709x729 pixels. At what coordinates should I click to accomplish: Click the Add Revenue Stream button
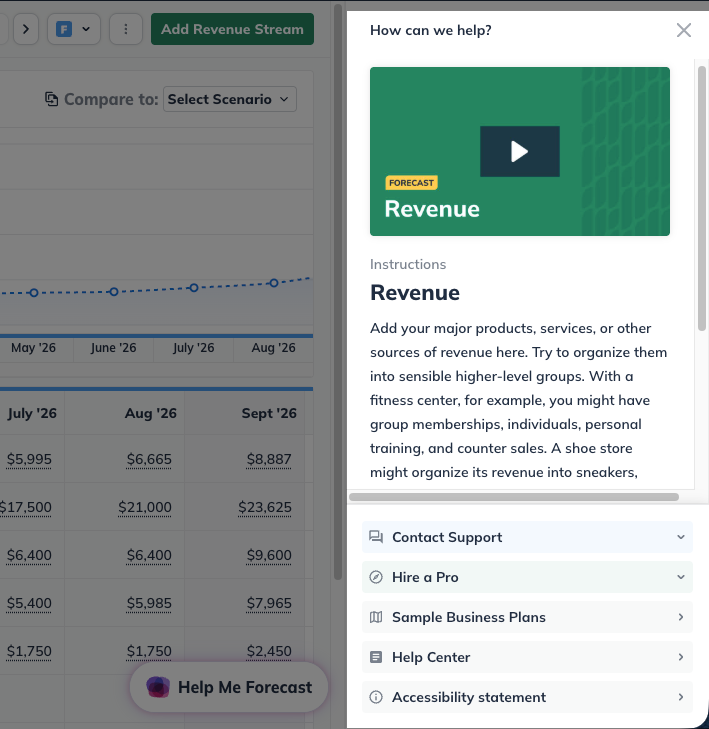(232, 29)
